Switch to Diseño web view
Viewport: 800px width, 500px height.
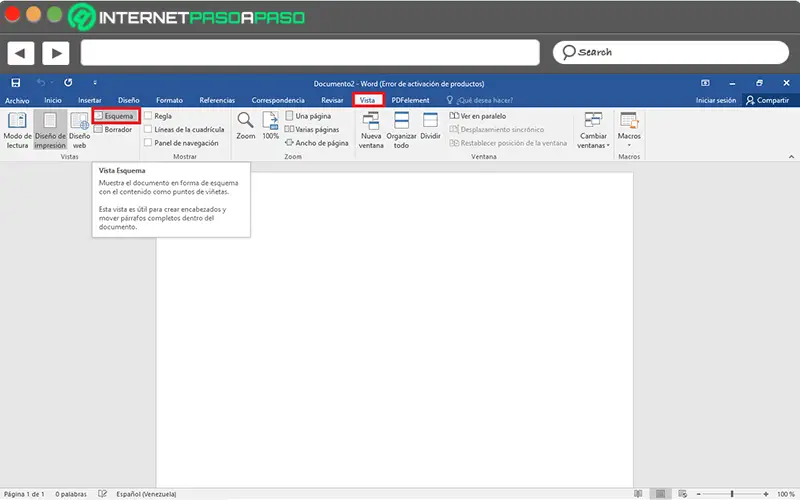[x=80, y=131]
